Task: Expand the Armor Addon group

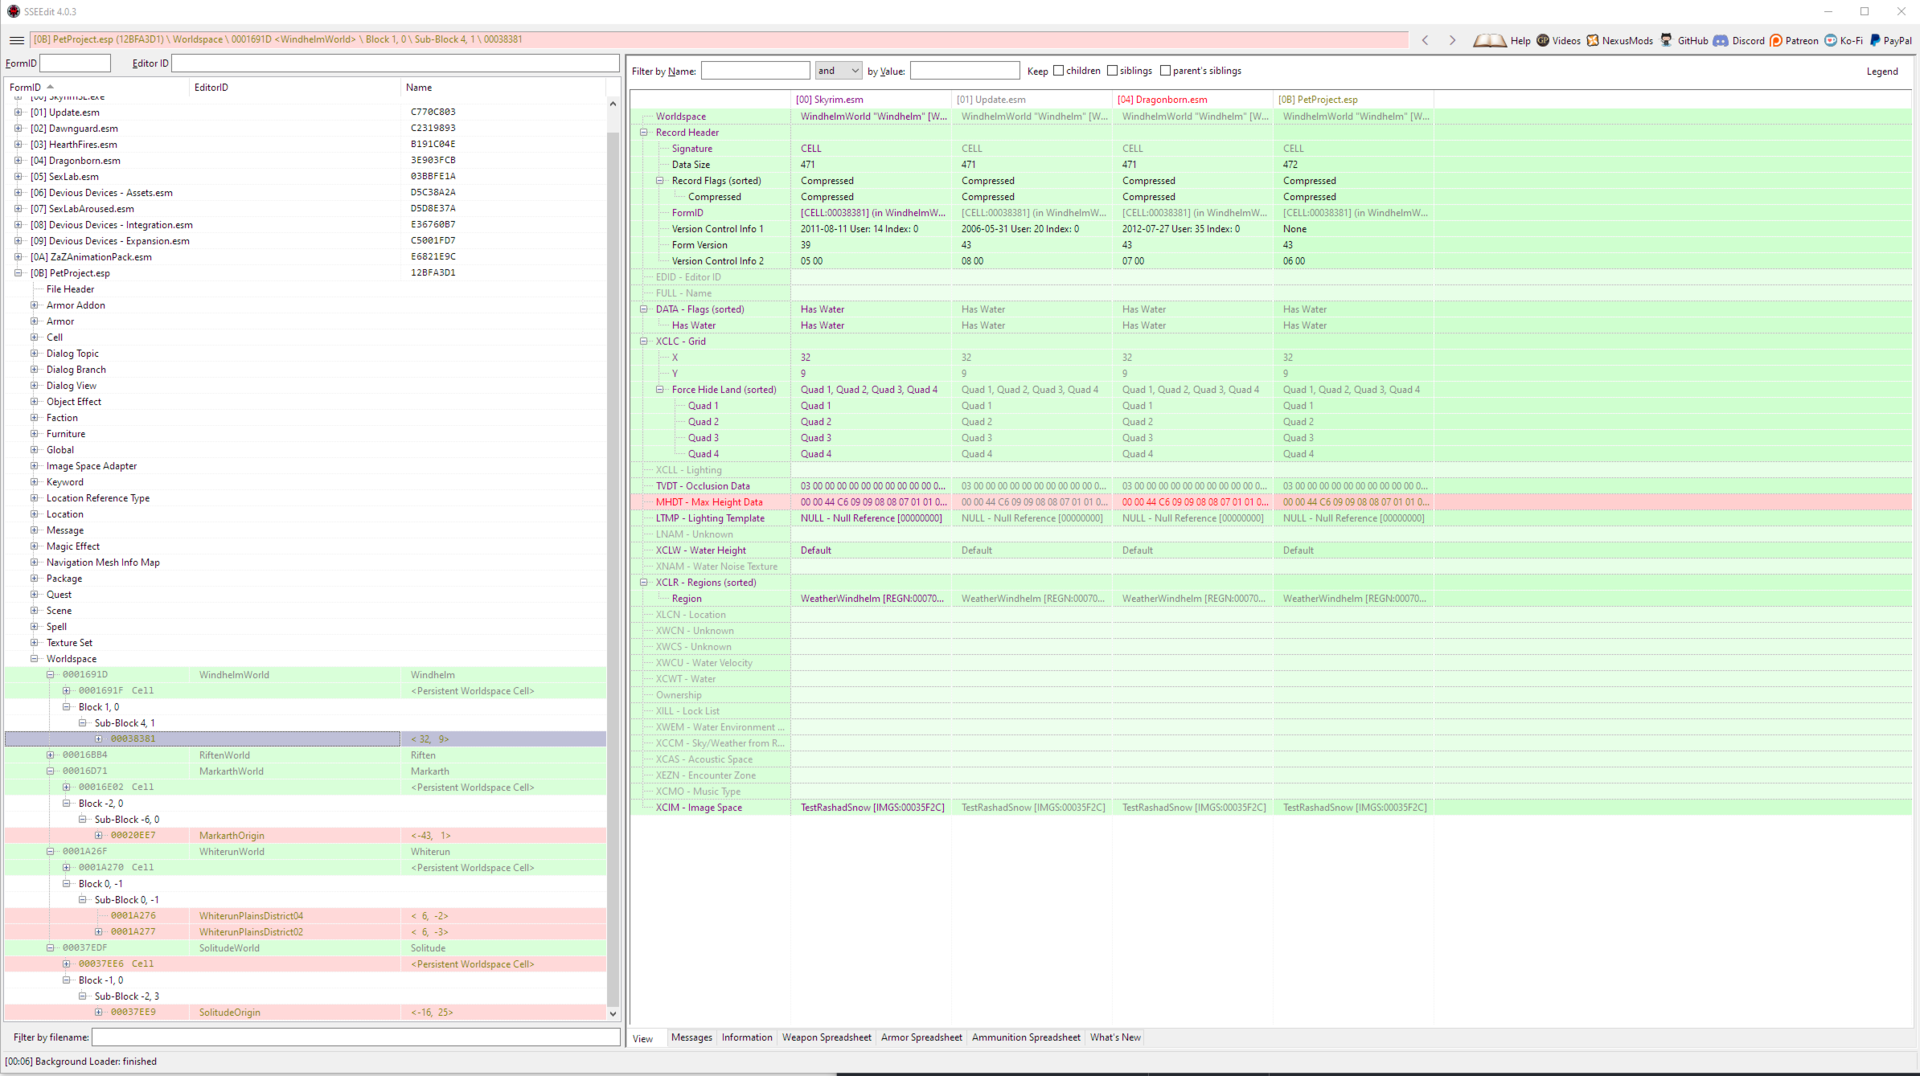Action: point(34,305)
